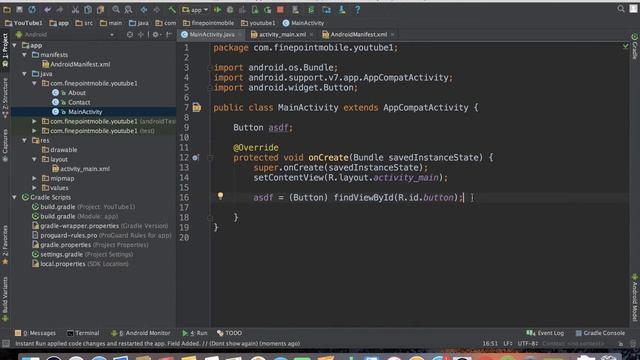Viewport: 640px width, 360px height.
Task: Click the Make Project hammer icon
Action: coord(172,9)
